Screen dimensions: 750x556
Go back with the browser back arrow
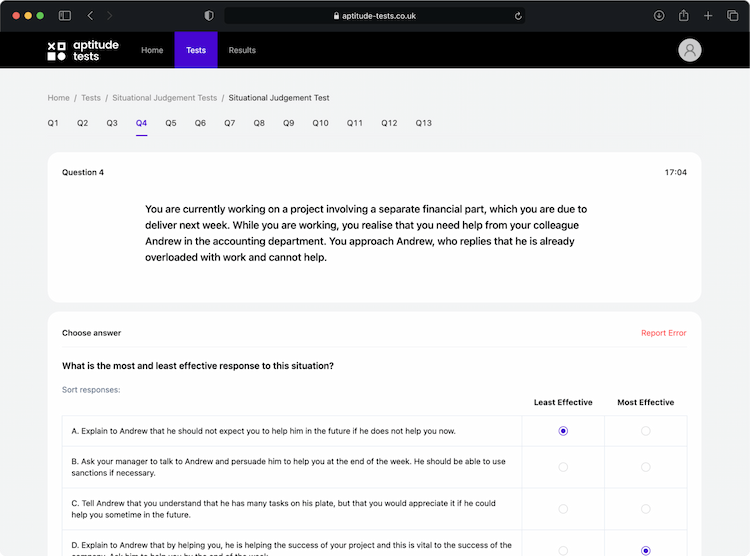90,16
